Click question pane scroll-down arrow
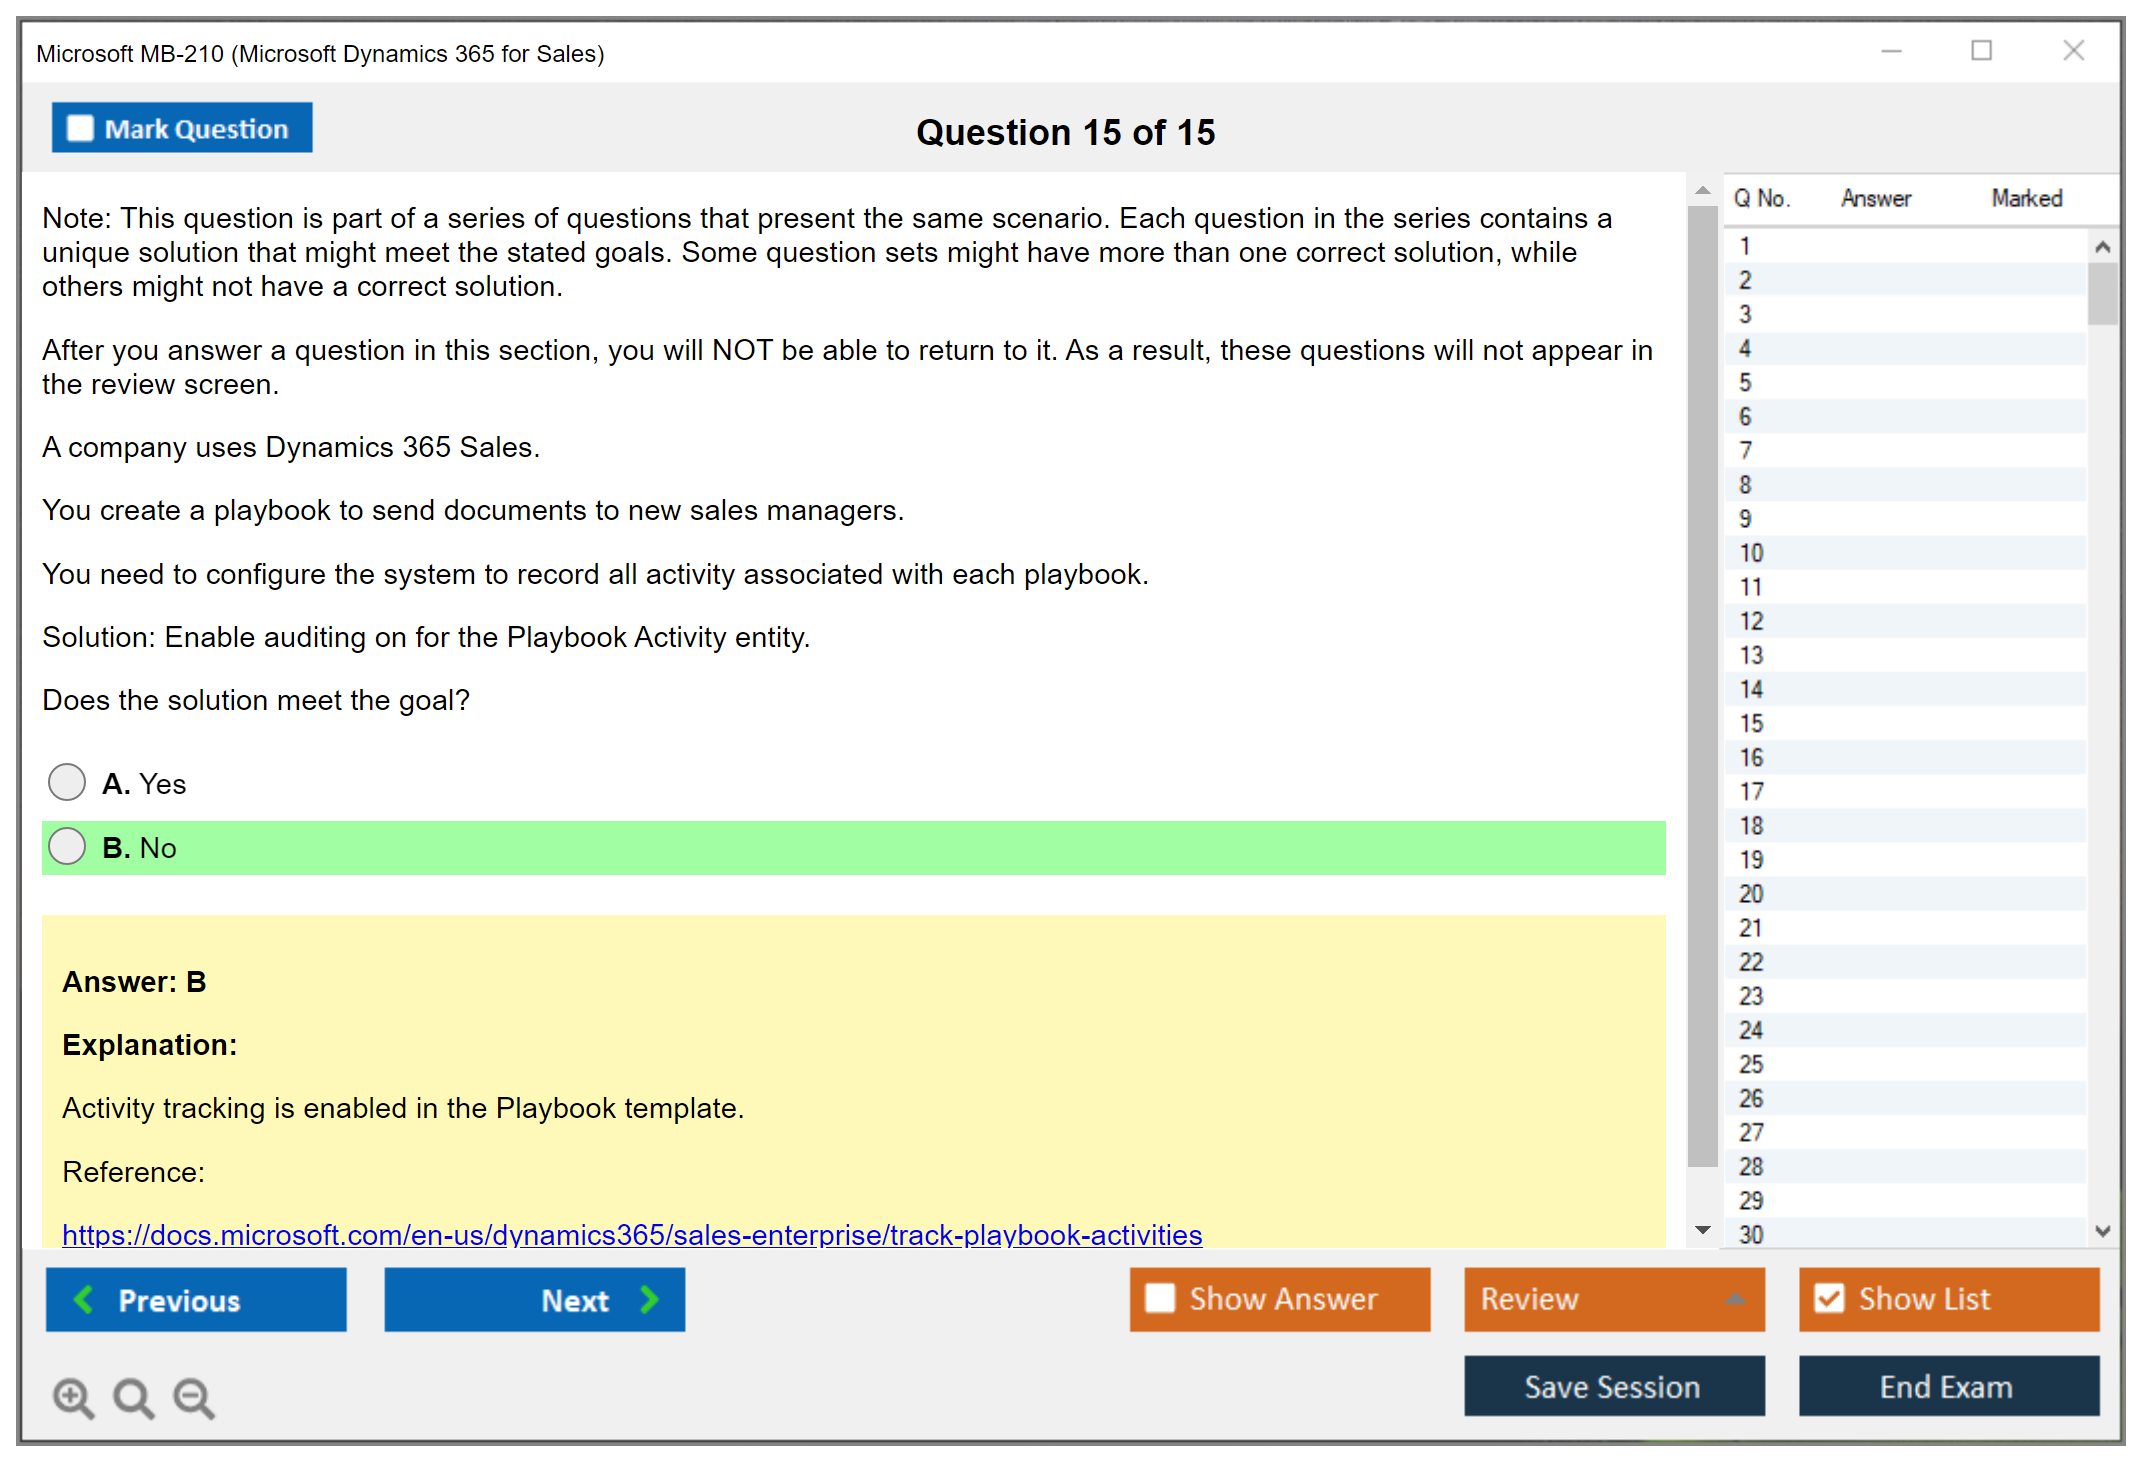2150x1470 pixels. 1702,1230
